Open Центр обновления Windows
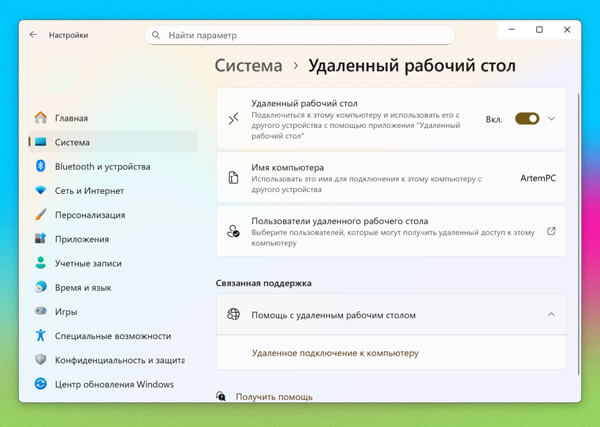This screenshot has height=427, width=600. [x=113, y=384]
